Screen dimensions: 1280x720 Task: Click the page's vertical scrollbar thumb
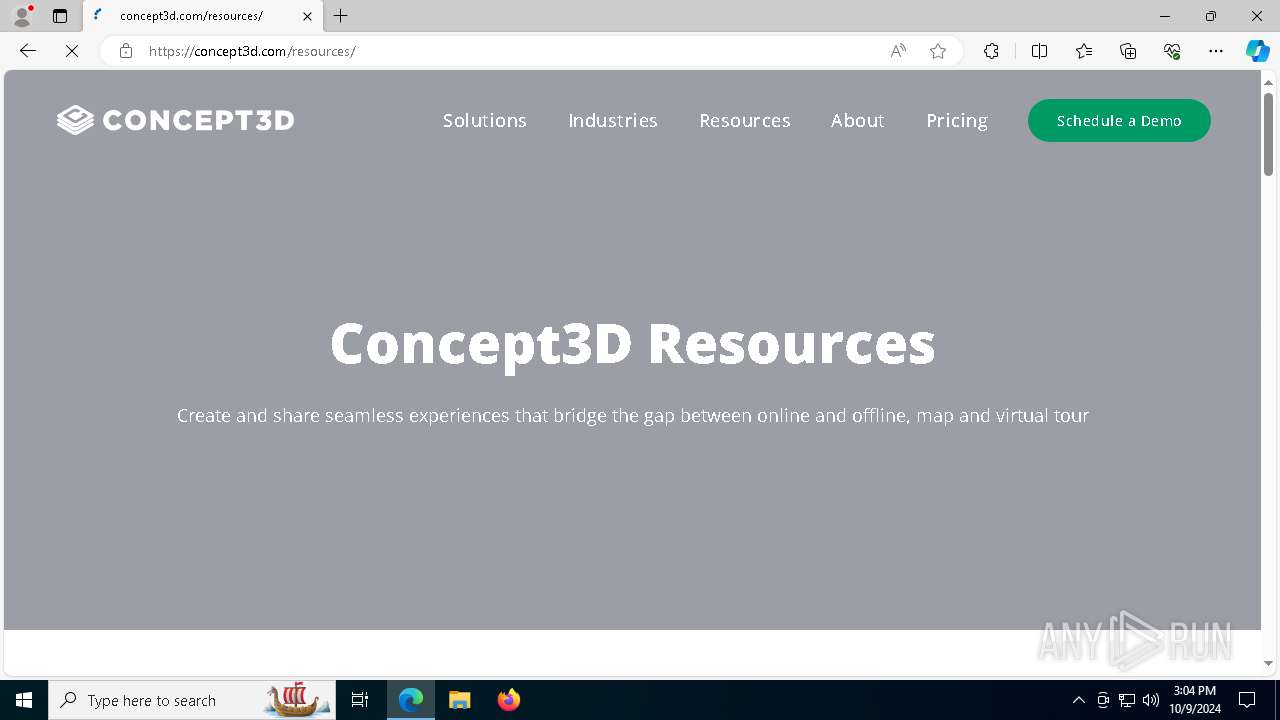(x=1268, y=133)
